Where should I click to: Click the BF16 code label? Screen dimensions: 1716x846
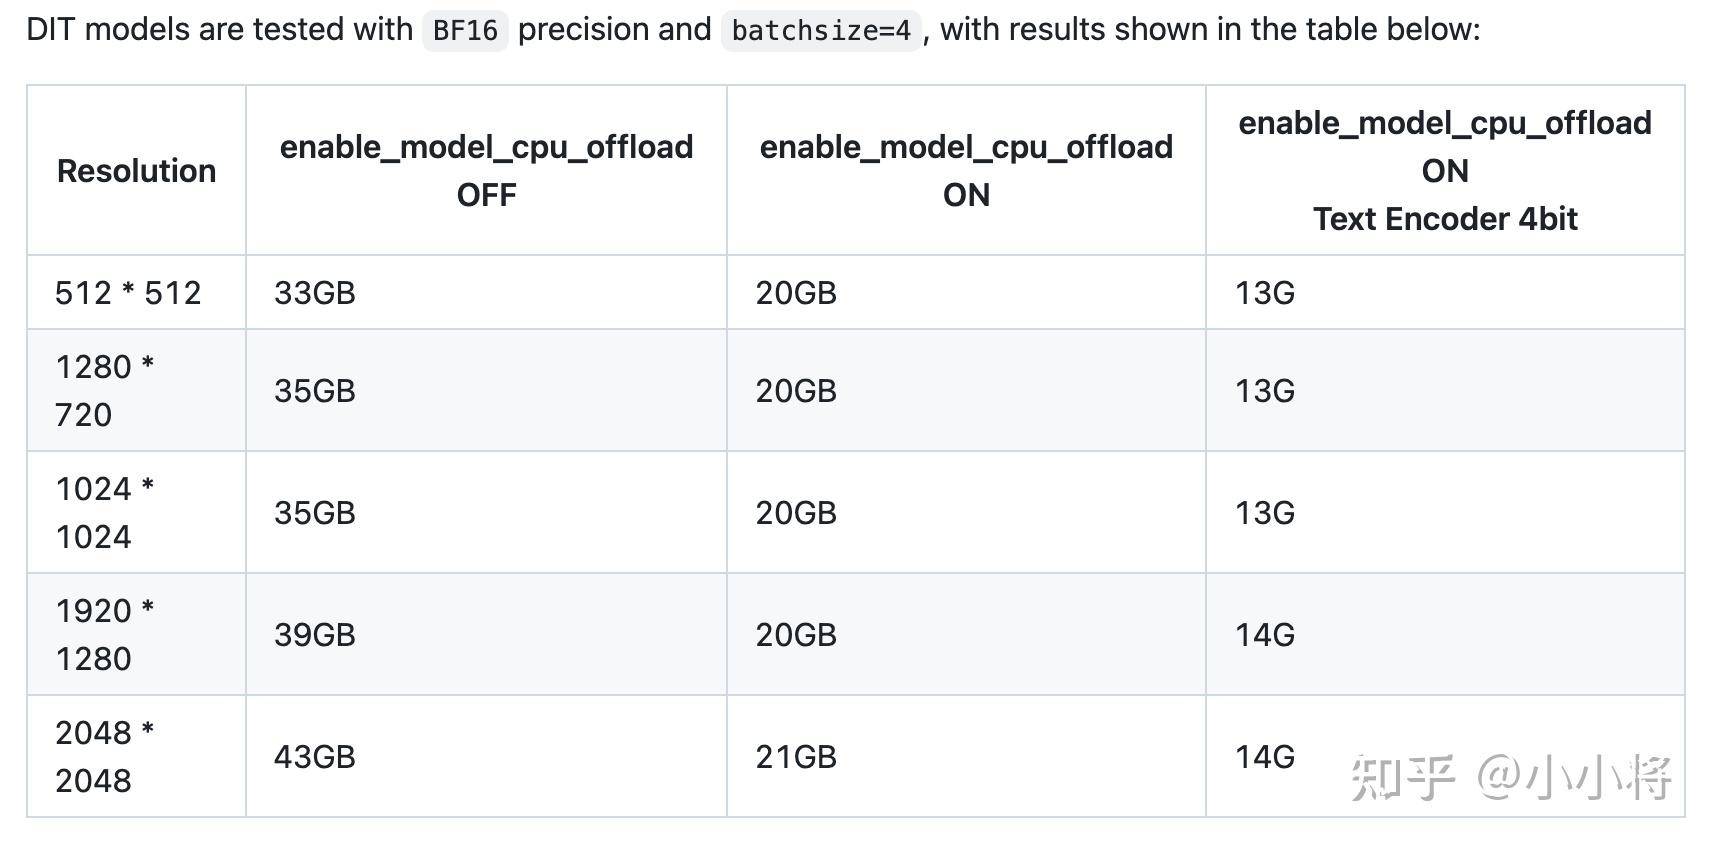click(x=465, y=30)
